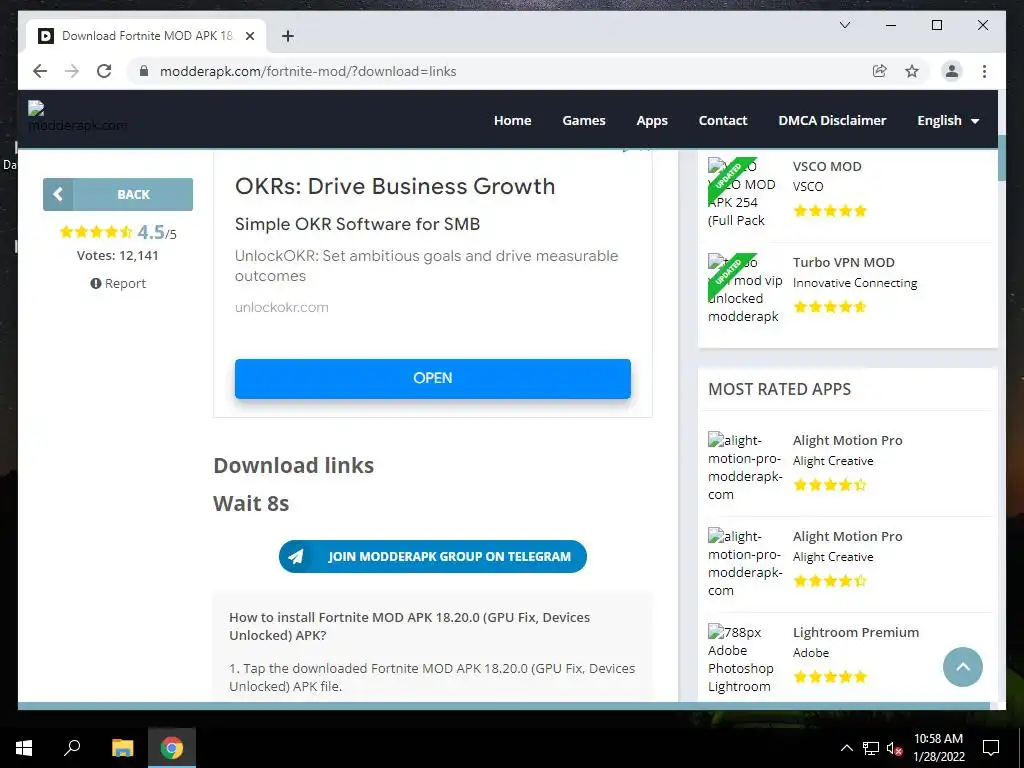Open the VSCO MOD app link
The height and width of the screenshot is (768, 1024).
click(827, 167)
